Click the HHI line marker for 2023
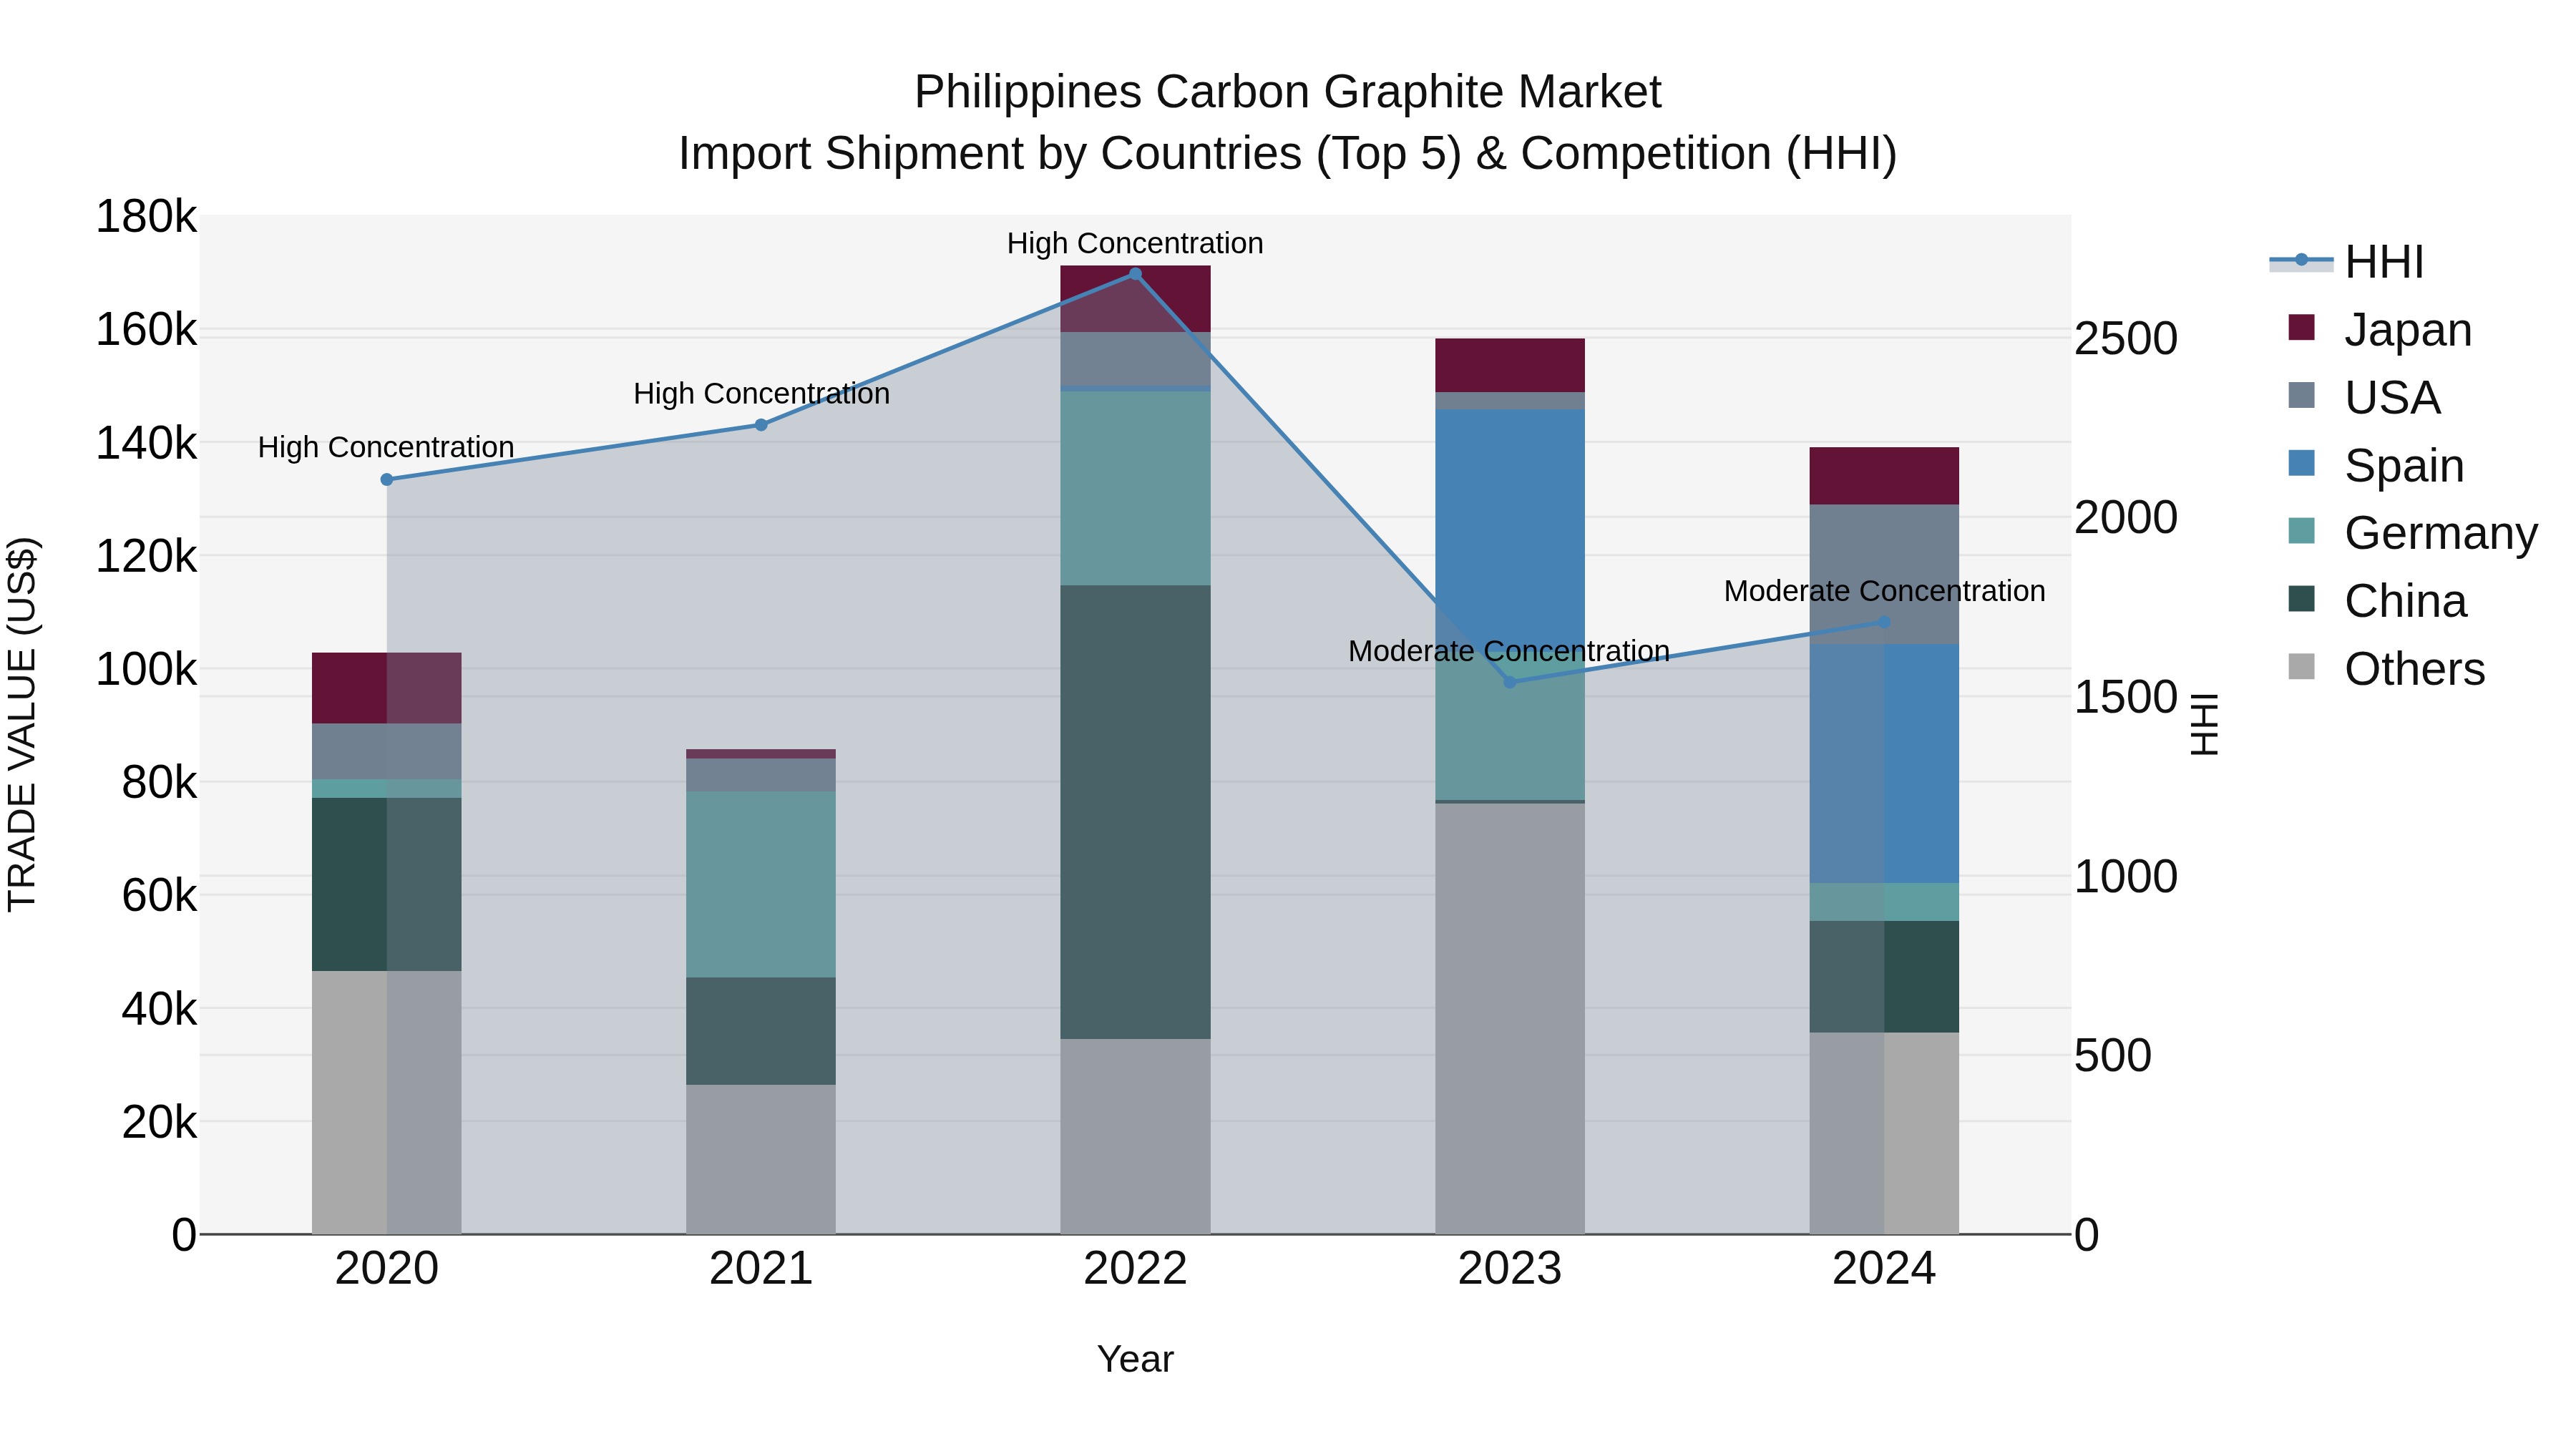This screenshot has height=1449, width=2576. [1510, 682]
